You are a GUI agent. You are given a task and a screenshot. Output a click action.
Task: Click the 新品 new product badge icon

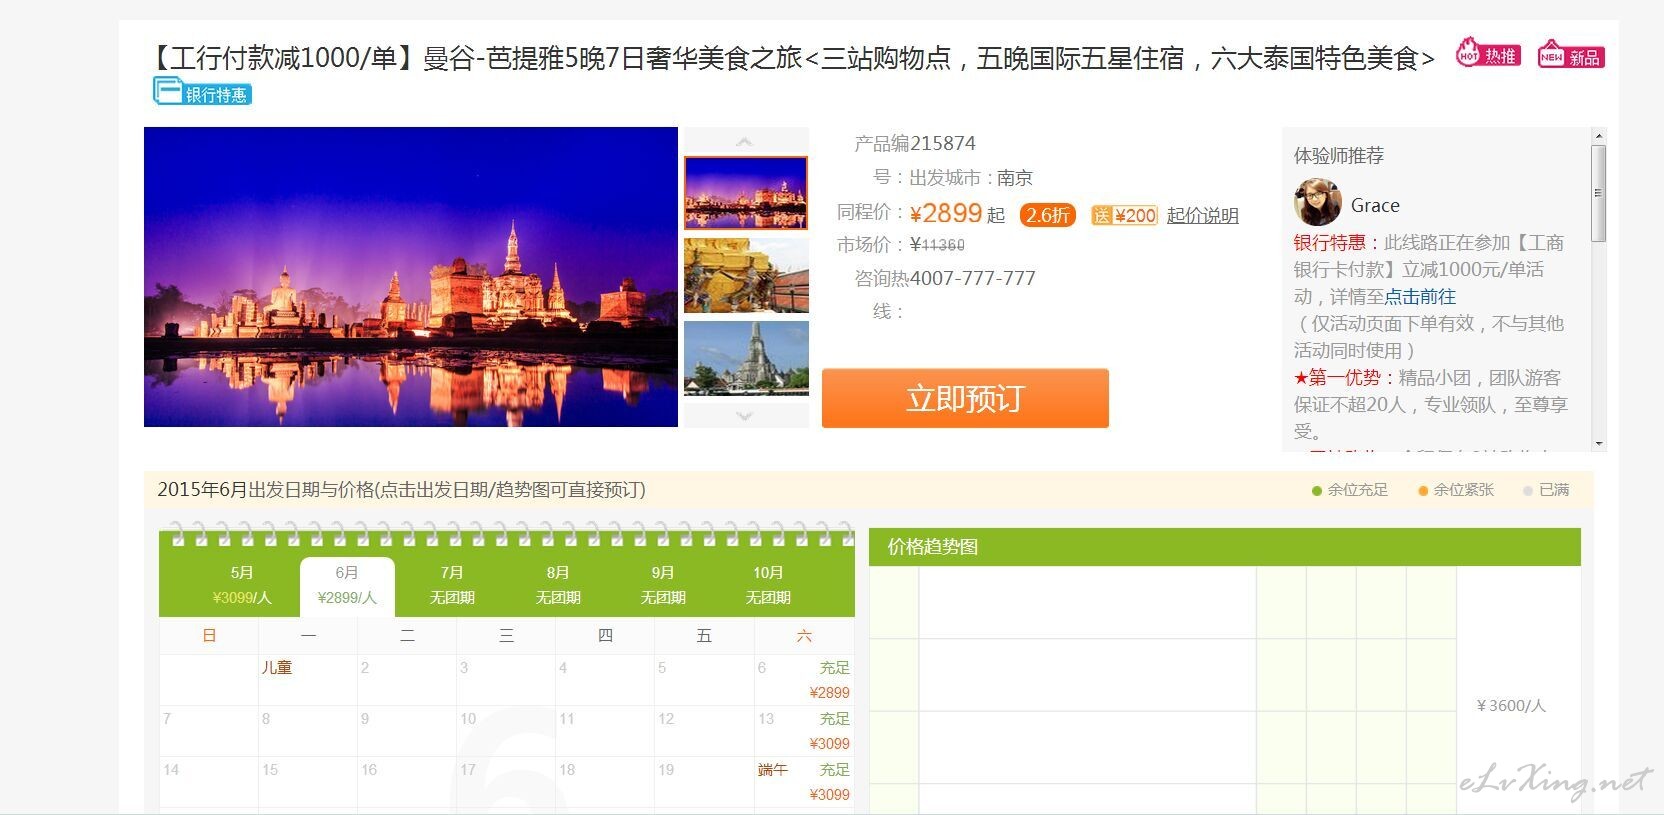point(1570,55)
